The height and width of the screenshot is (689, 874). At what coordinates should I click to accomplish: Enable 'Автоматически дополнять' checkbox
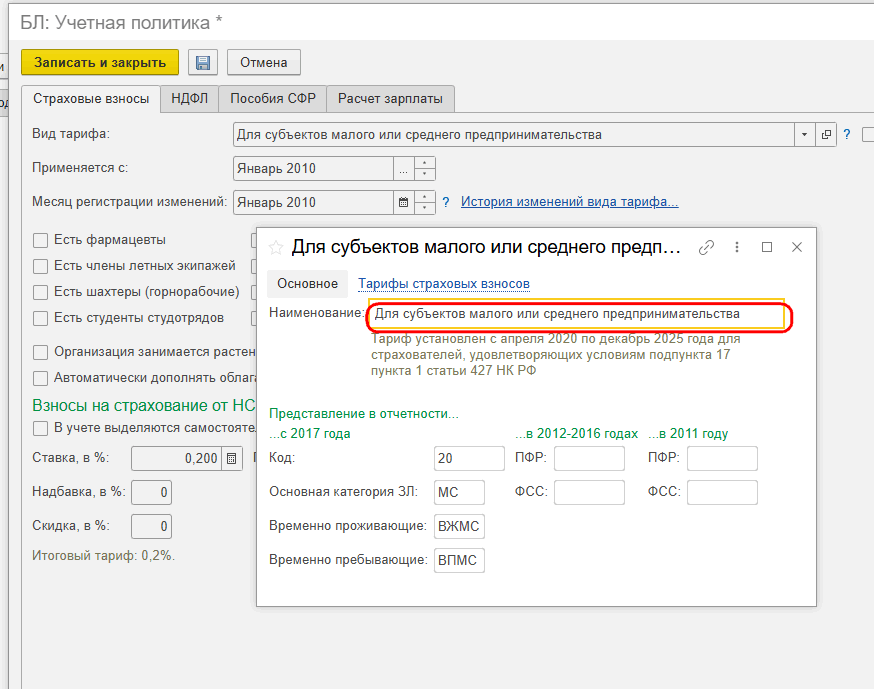[40, 379]
